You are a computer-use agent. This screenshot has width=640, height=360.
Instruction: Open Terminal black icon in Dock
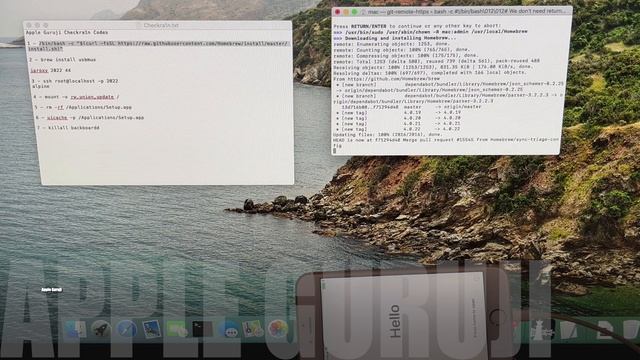(202, 329)
